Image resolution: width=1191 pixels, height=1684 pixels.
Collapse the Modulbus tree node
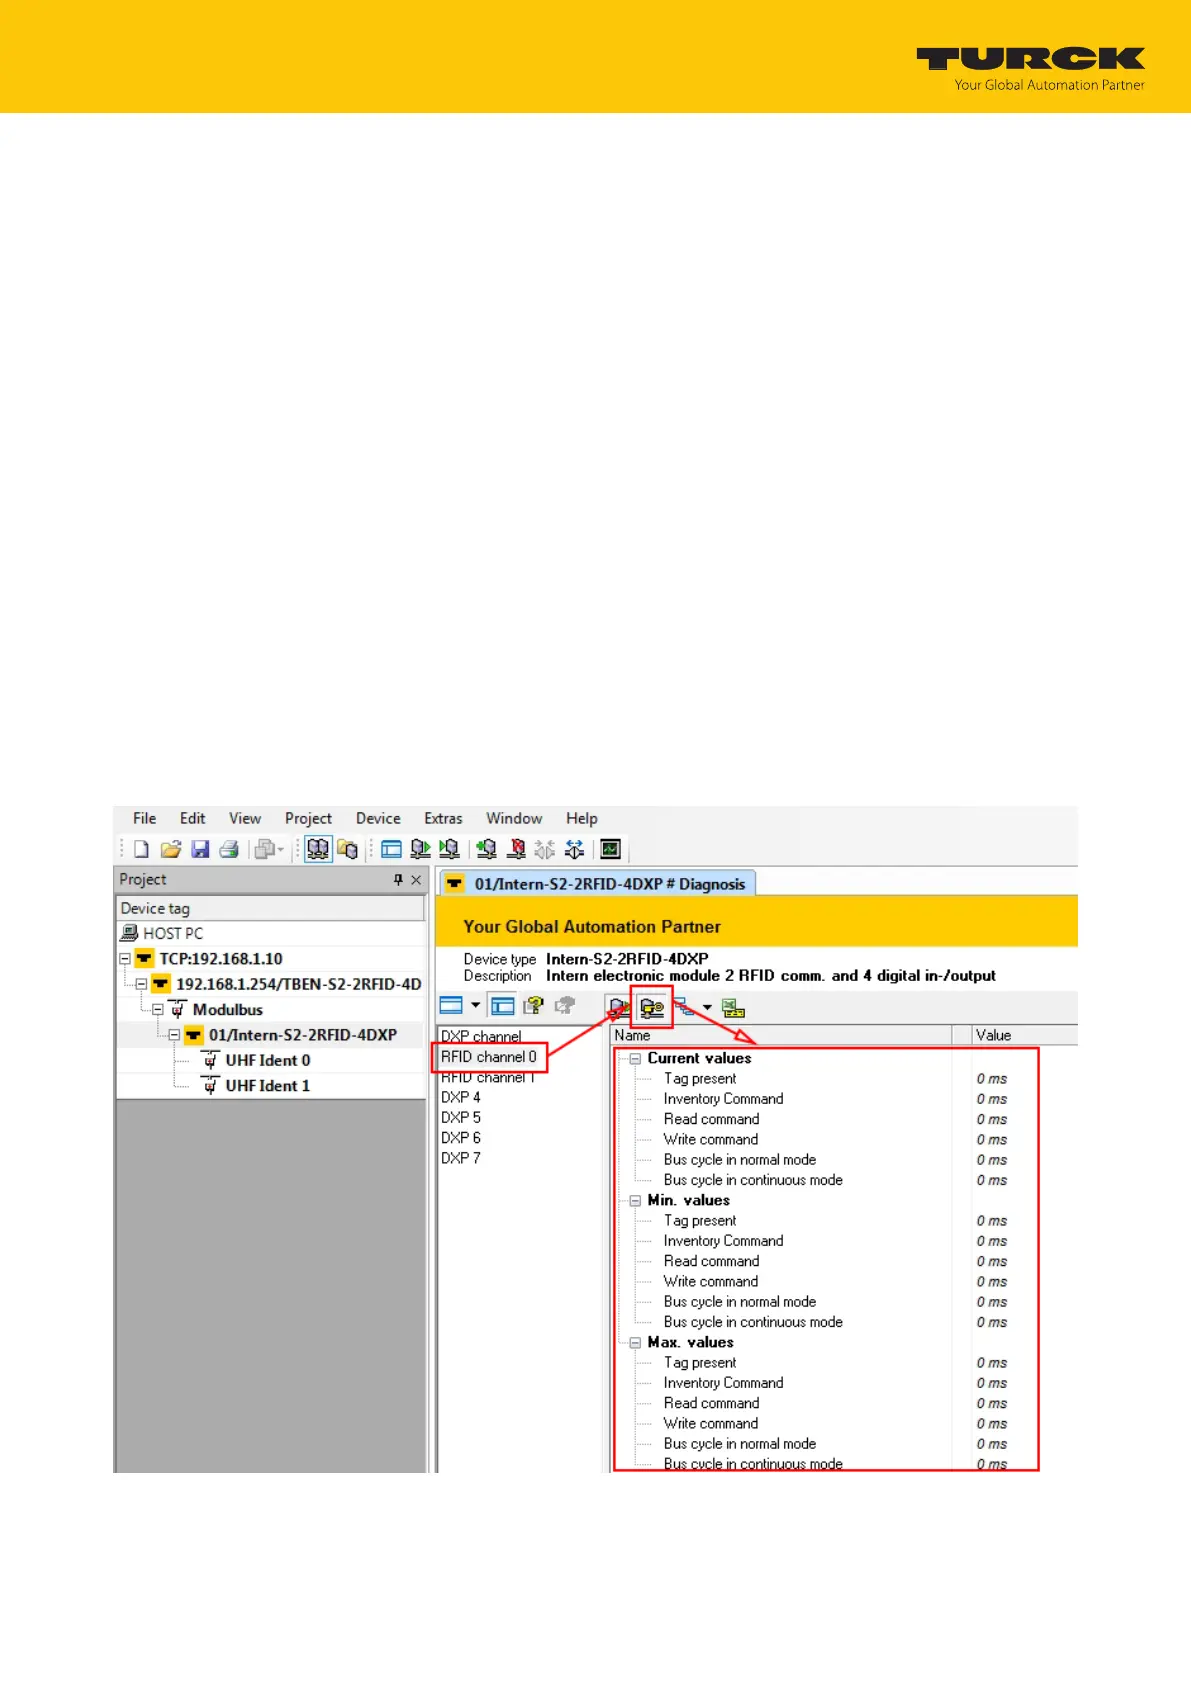[x=158, y=1010]
